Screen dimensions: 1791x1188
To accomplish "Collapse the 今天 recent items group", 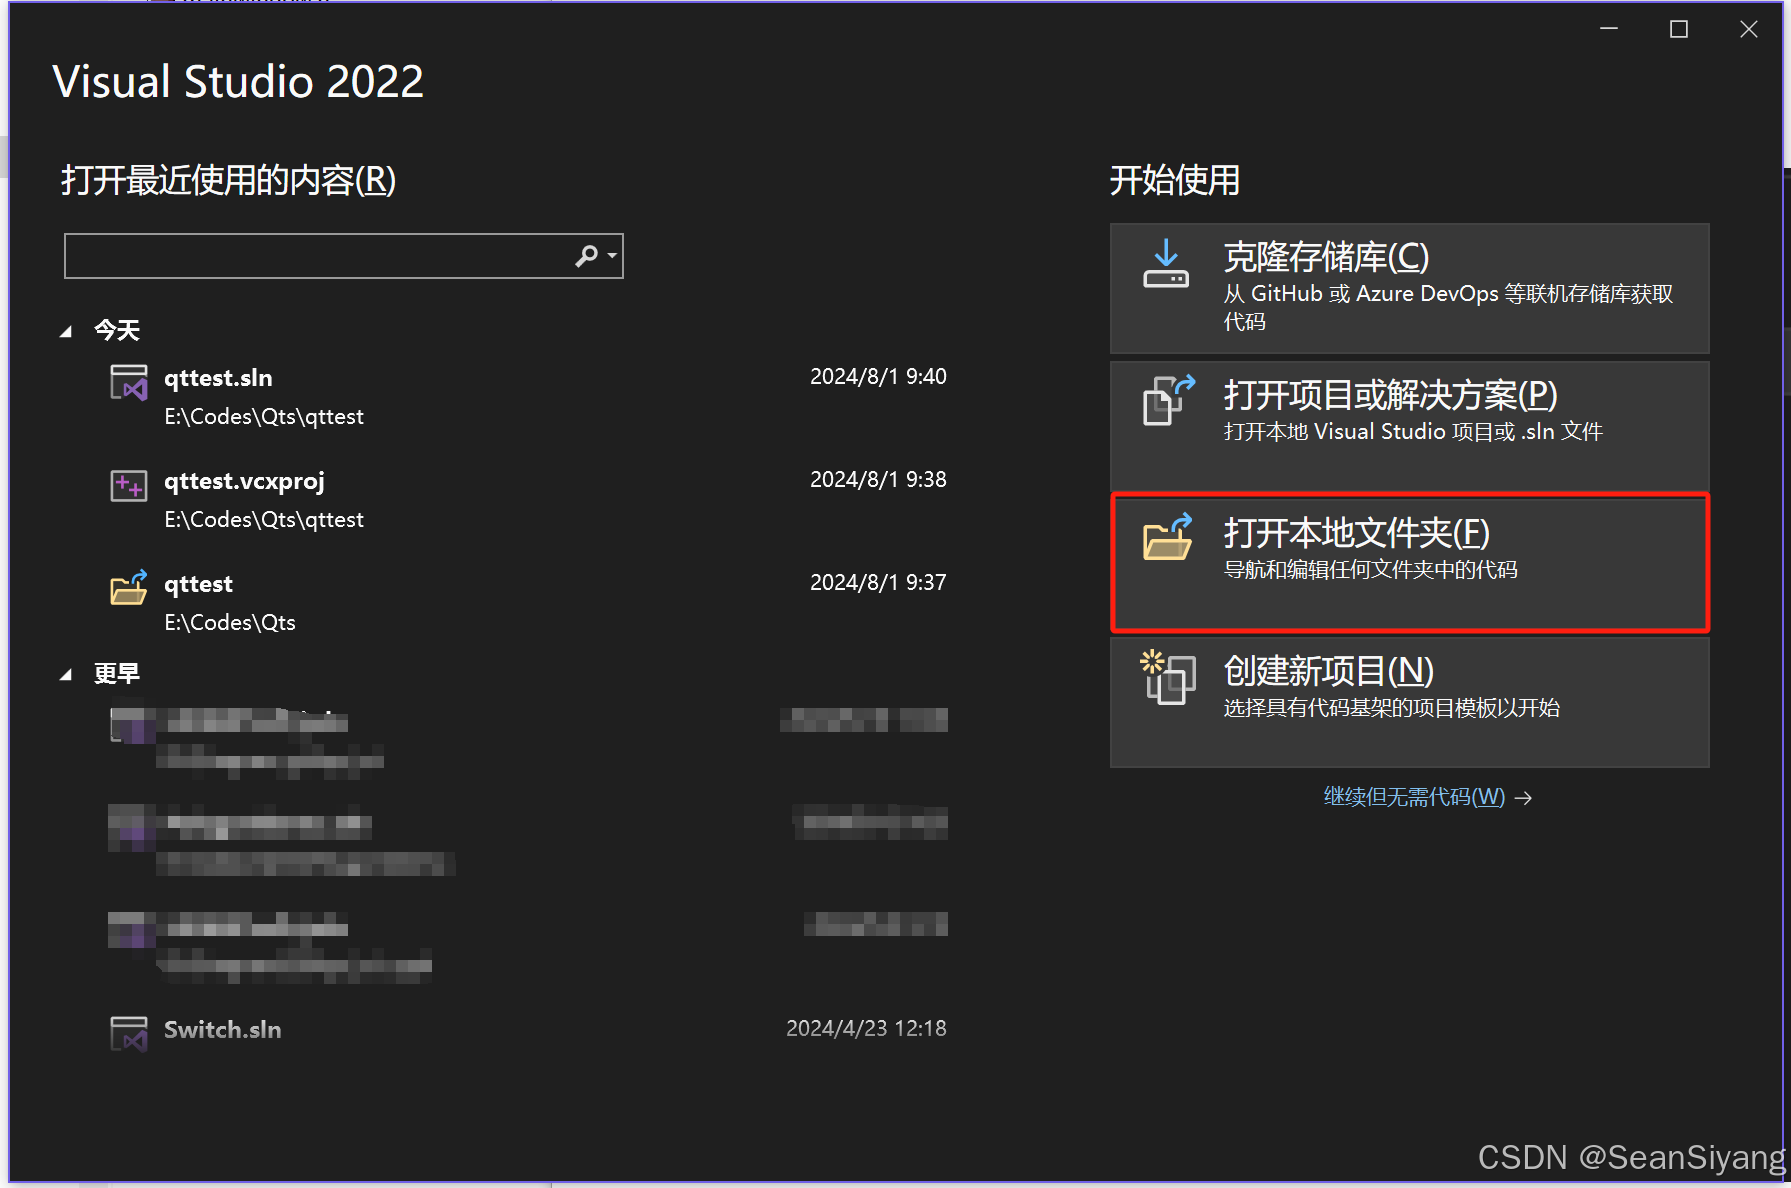I will click(x=66, y=330).
